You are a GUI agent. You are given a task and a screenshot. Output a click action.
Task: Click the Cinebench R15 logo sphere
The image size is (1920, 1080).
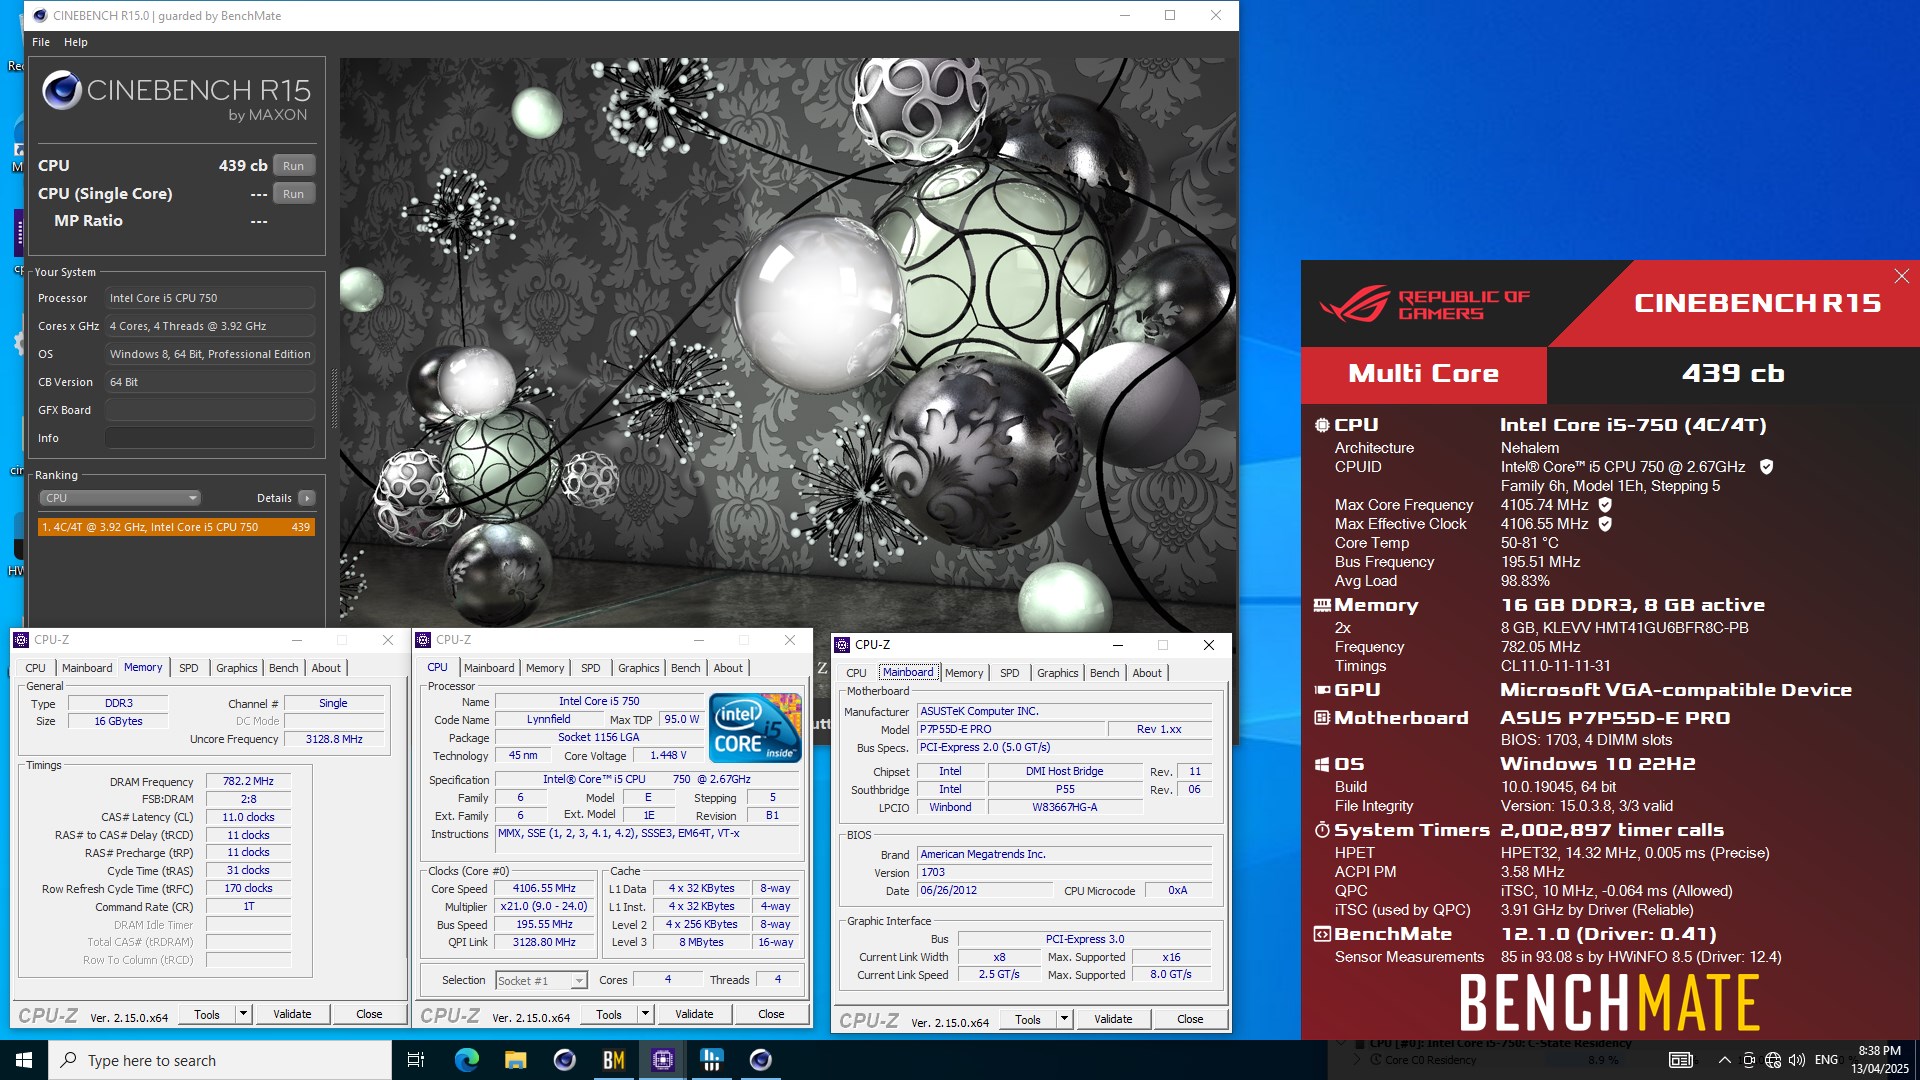[62, 91]
